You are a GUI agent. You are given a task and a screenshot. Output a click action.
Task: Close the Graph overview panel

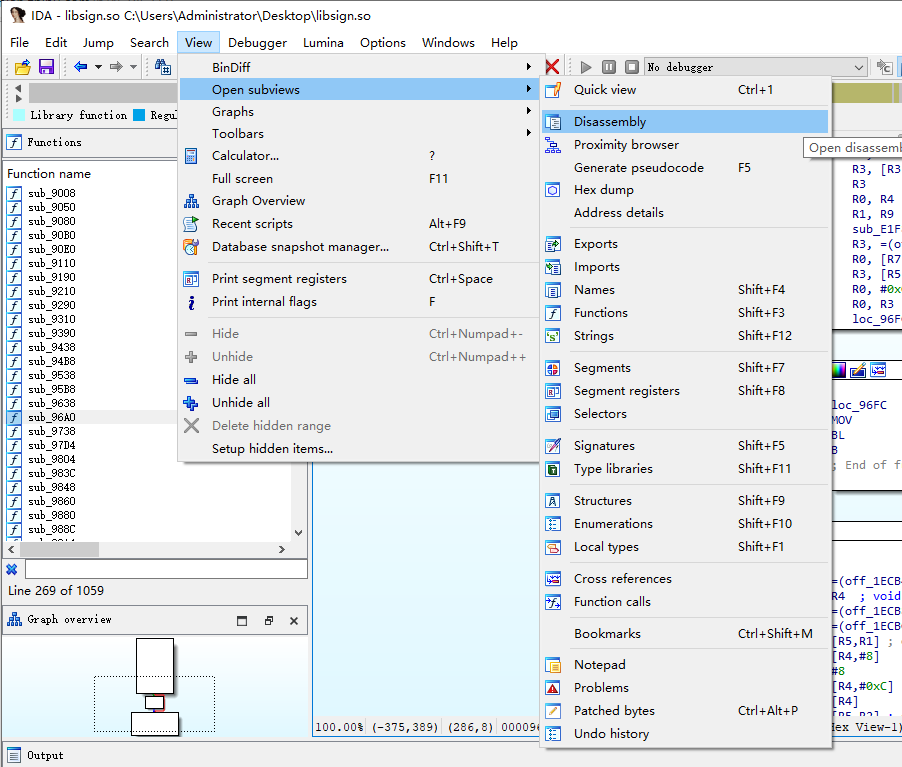point(294,621)
